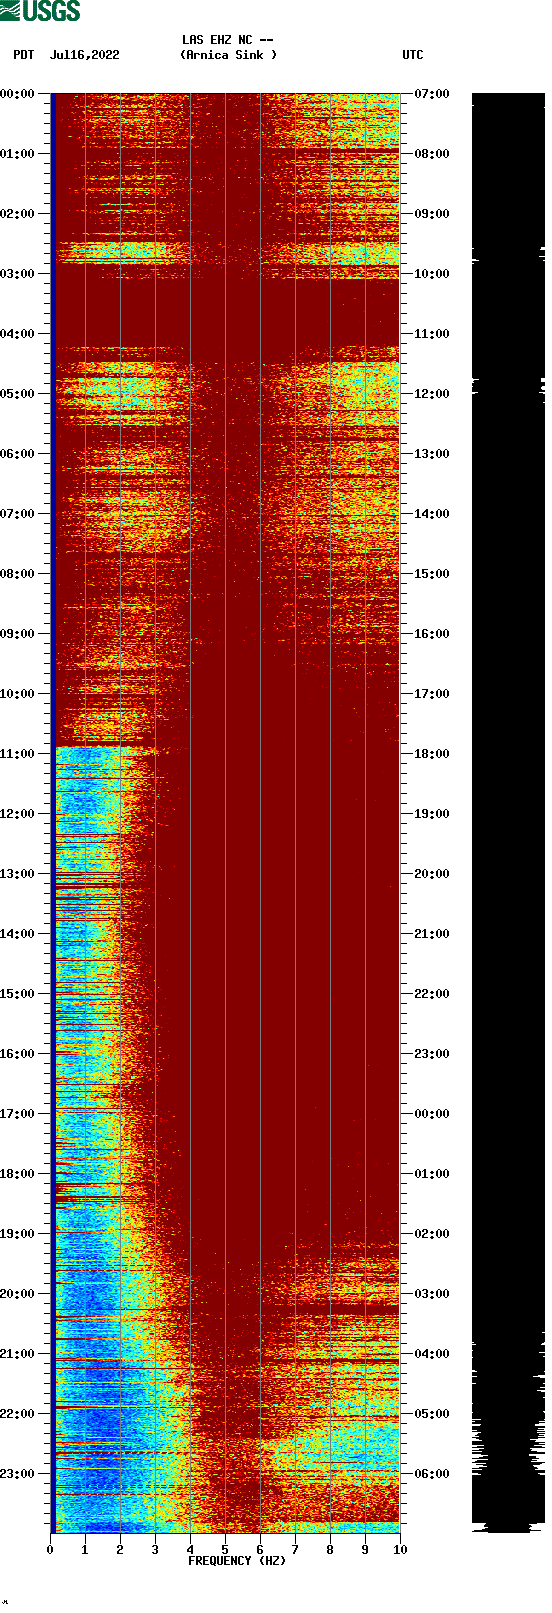This screenshot has width=552, height=1613.
Task: Select the UTC timezone label
Action: click(413, 55)
